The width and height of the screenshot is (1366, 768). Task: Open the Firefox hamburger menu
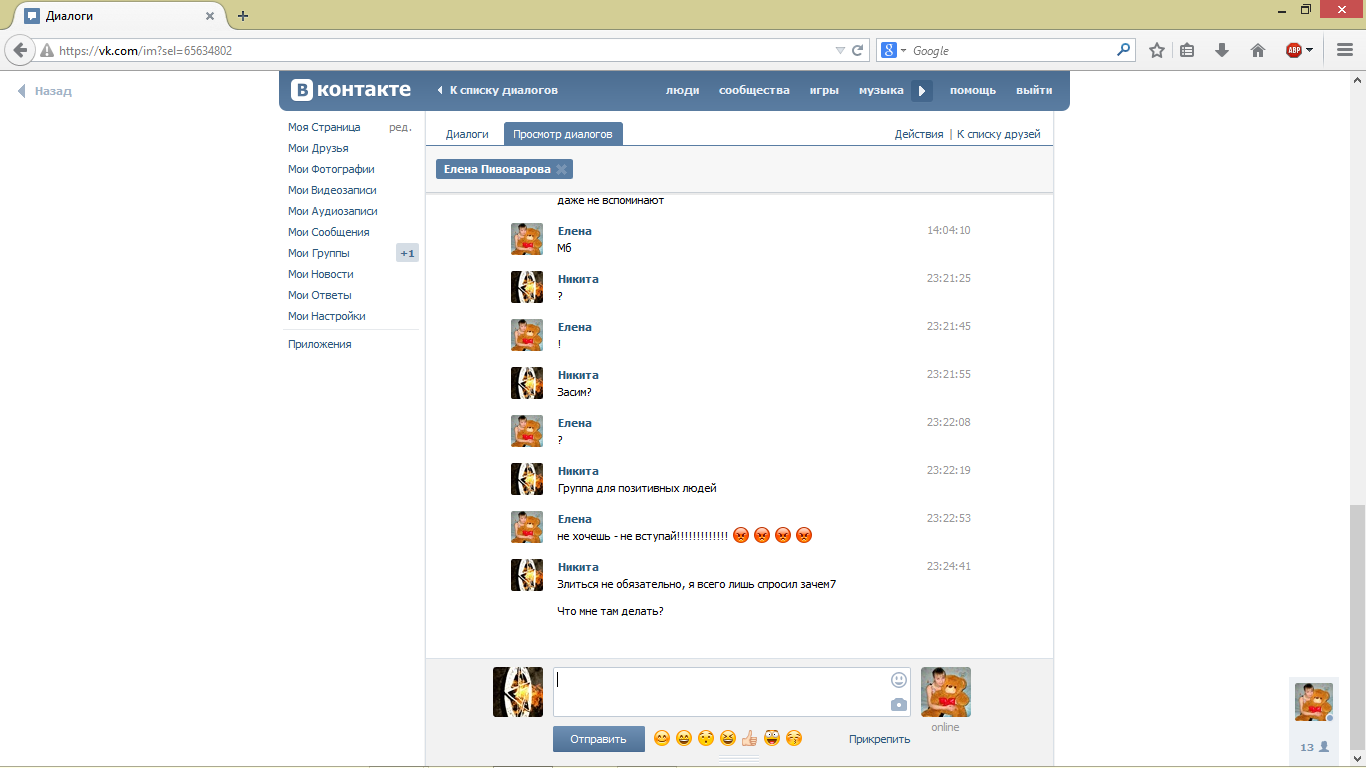[x=1345, y=50]
